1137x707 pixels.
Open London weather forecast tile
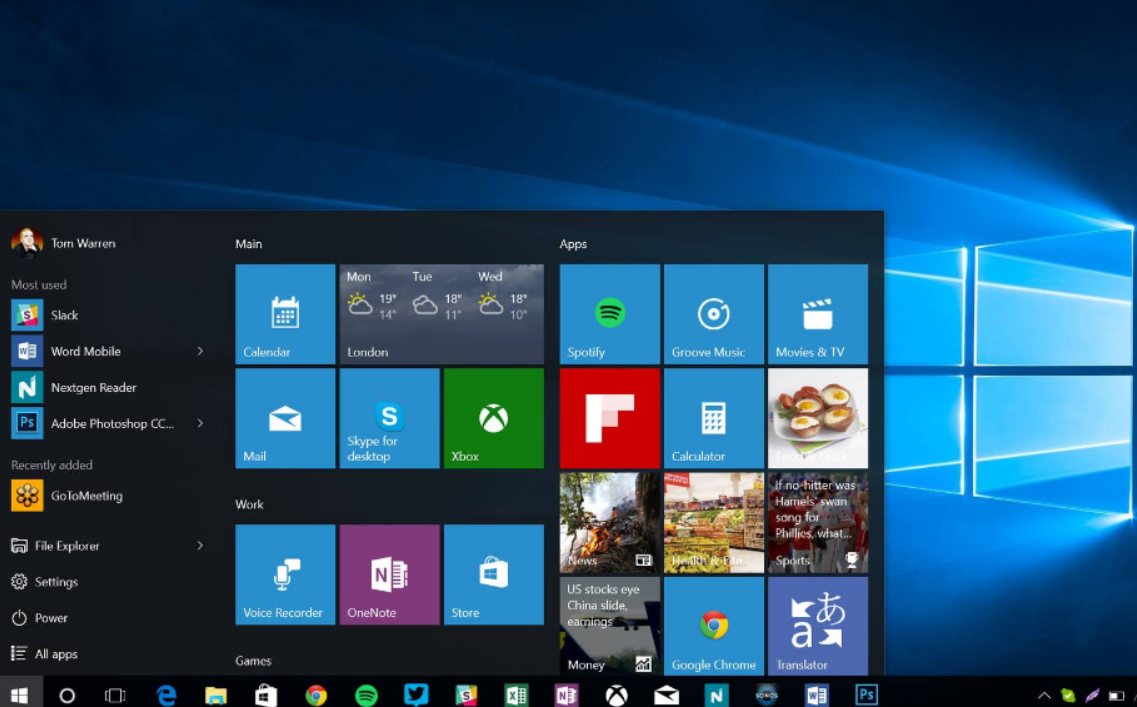point(441,314)
